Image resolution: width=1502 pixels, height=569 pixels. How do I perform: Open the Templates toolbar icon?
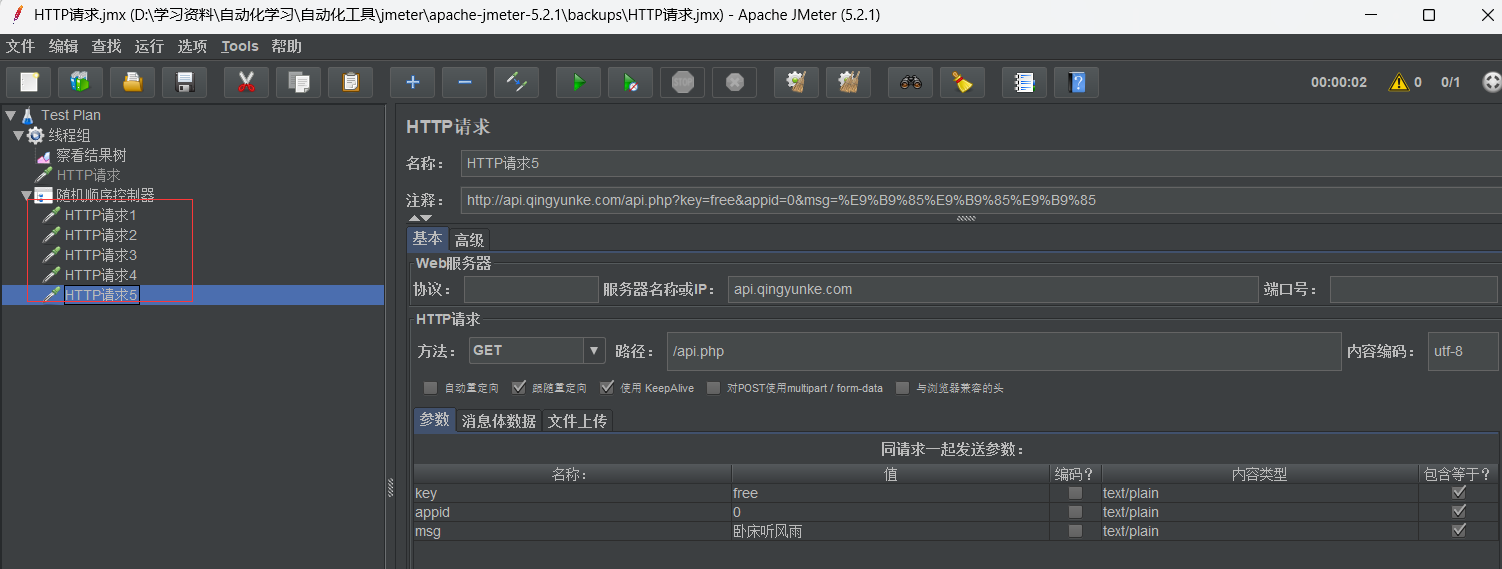coord(81,82)
